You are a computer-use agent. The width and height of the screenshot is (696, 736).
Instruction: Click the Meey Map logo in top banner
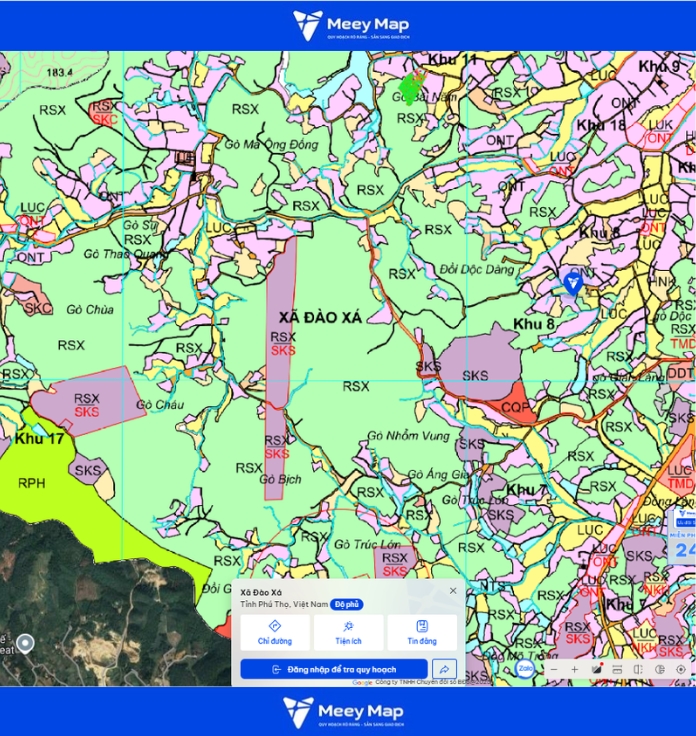351,25
